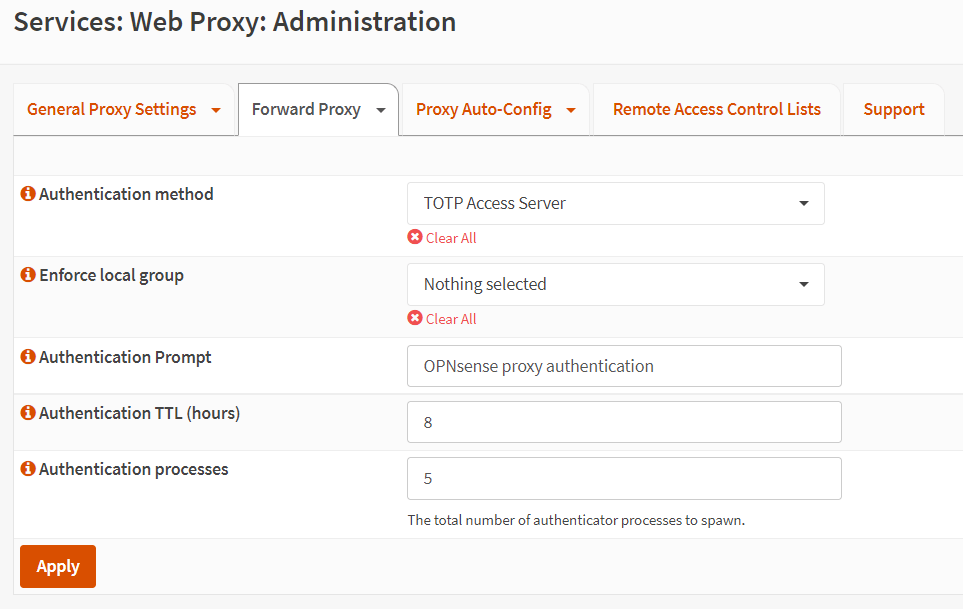Focus the Authentication Prompt text field
The height and width of the screenshot is (609, 963).
[624, 366]
